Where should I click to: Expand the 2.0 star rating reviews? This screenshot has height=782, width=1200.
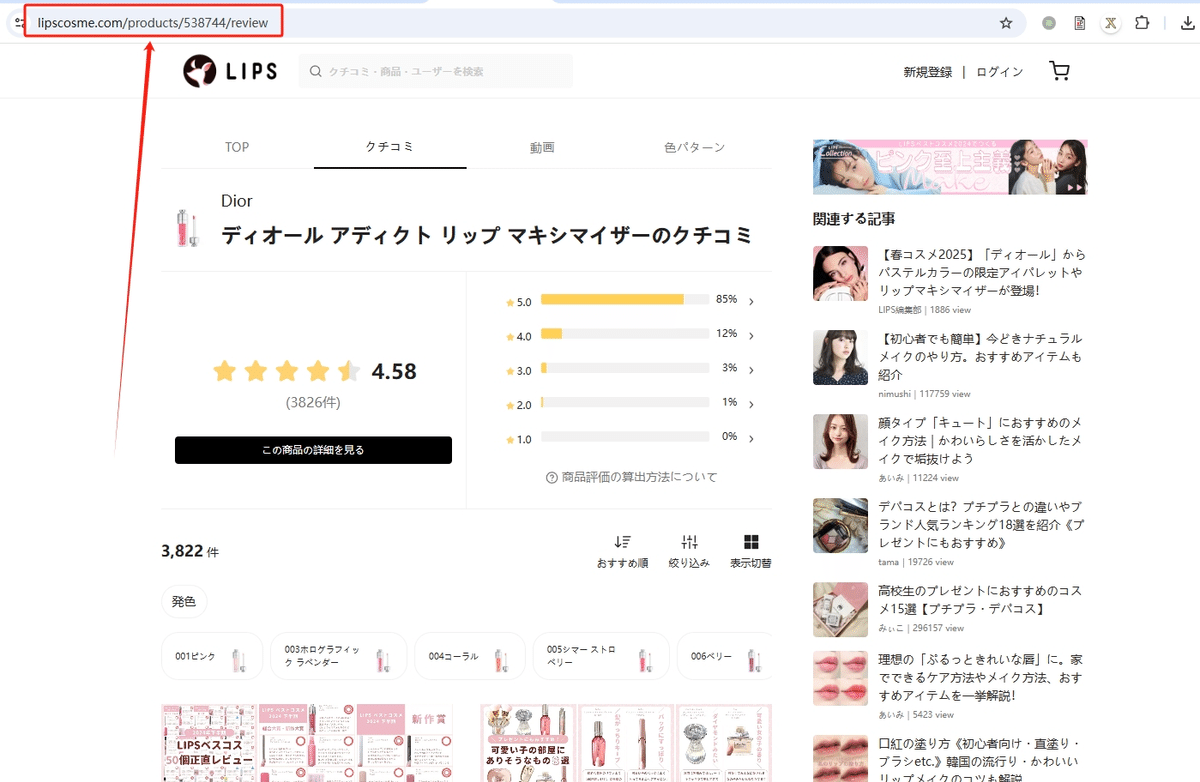751,404
